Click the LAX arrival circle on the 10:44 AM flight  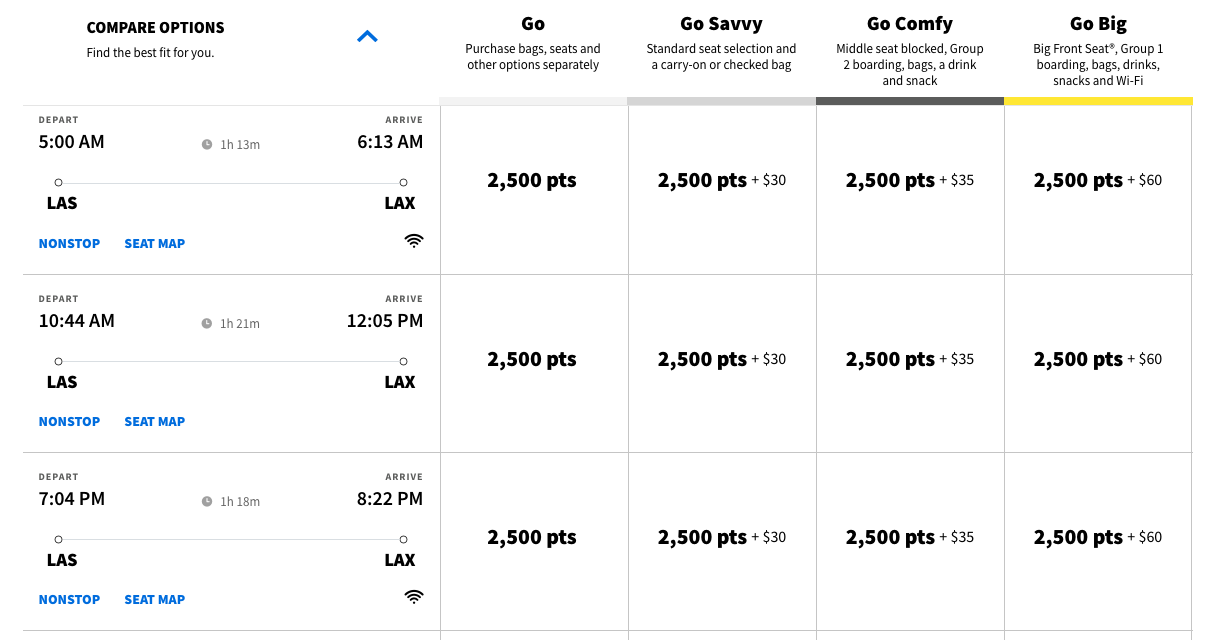coord(403,360)
